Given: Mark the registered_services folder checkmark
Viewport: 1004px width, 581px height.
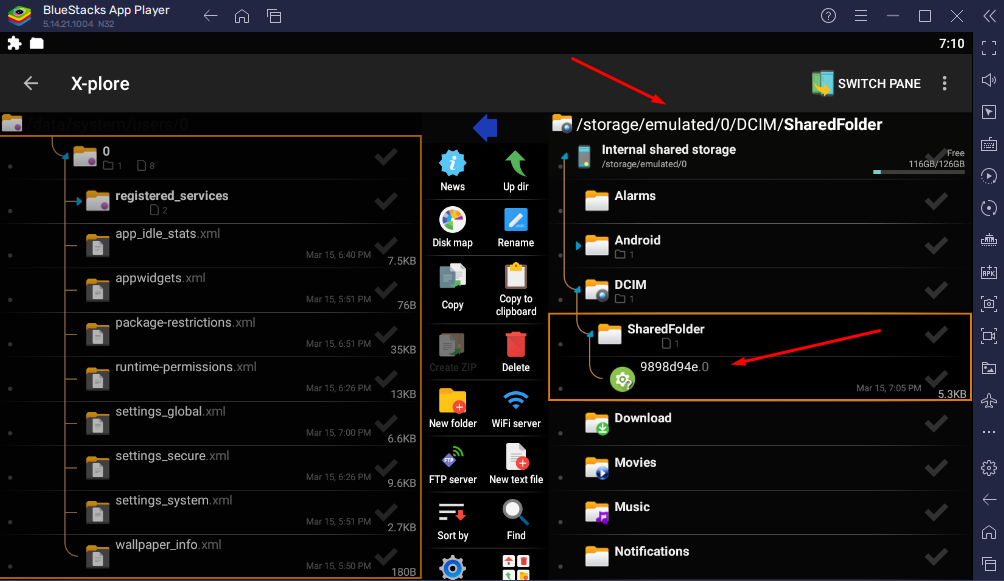Looking at the screenshot, I should click(385, 201).
